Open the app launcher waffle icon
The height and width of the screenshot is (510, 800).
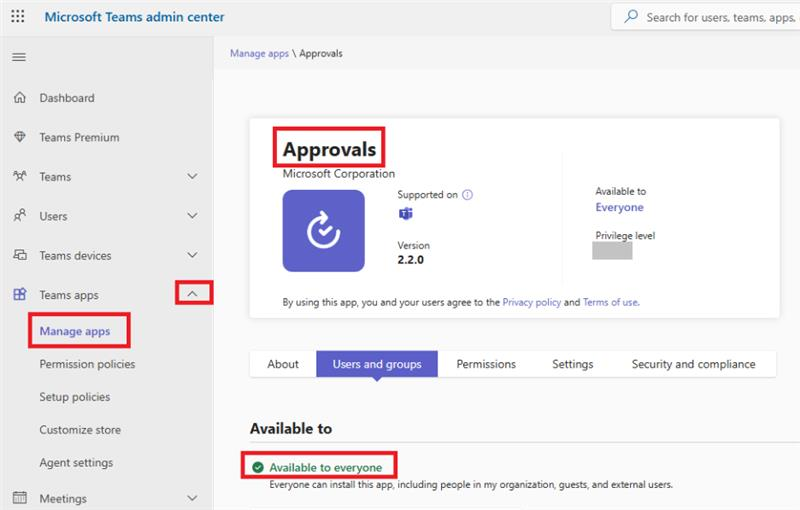click(x=18, y=16)
